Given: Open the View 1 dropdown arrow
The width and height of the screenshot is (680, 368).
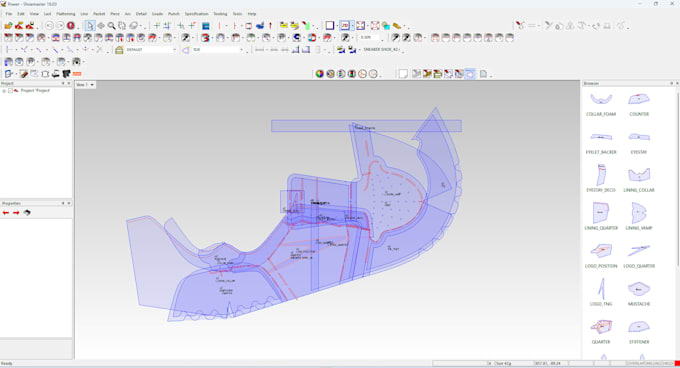Looking at the screenshot, I should [92, 85].
